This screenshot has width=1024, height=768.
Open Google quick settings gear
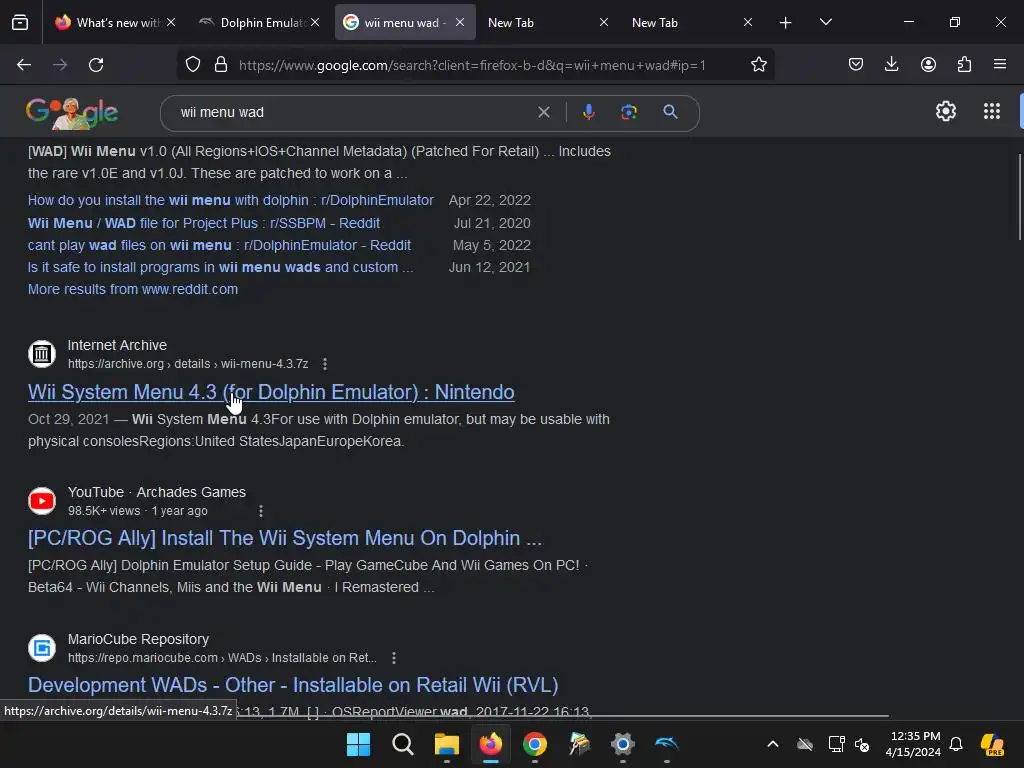(x=946, y=112)
